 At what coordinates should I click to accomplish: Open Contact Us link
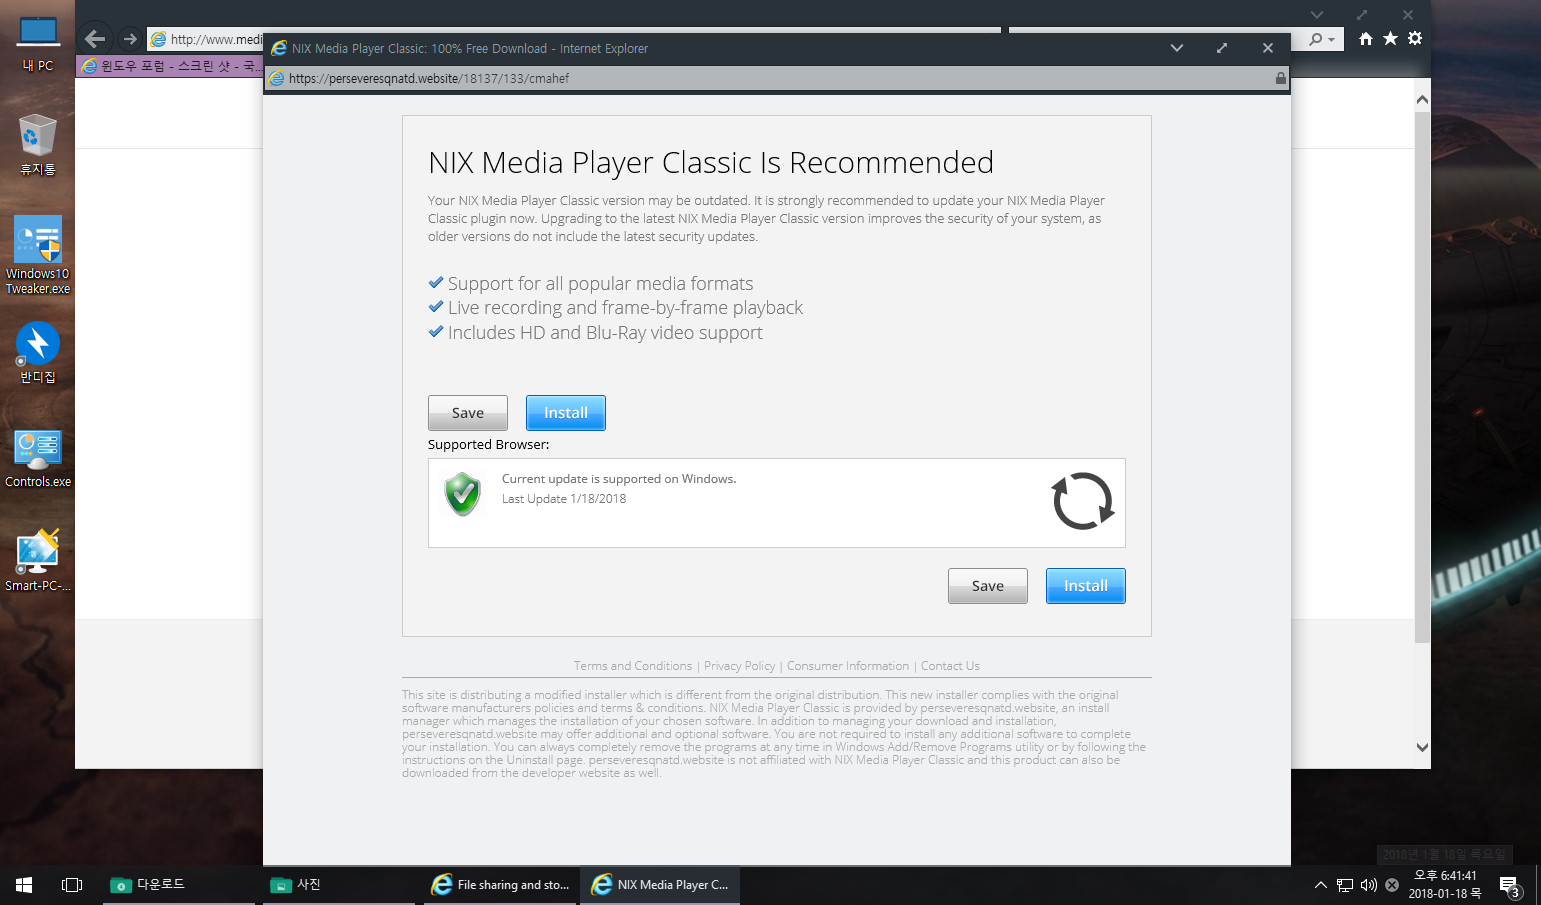pos(950,666)
